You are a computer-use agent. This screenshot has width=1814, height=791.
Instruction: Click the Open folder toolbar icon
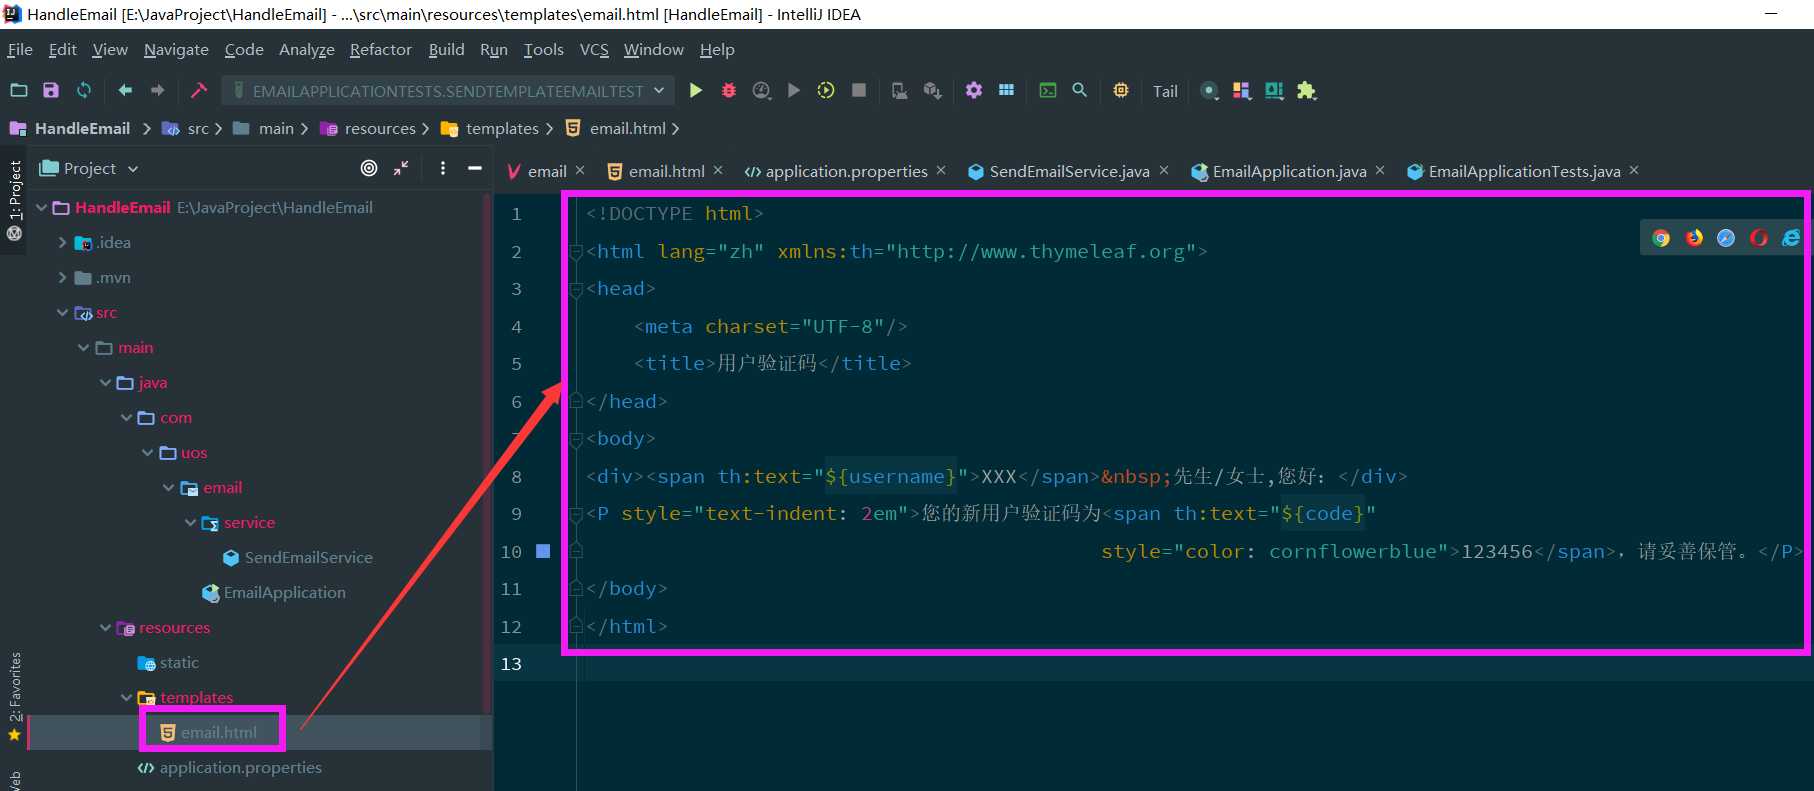coord(19,90)
